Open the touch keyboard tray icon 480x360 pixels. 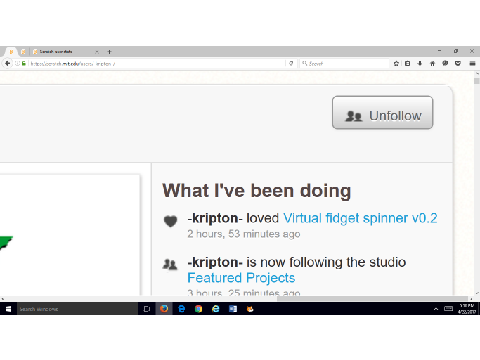448,309
